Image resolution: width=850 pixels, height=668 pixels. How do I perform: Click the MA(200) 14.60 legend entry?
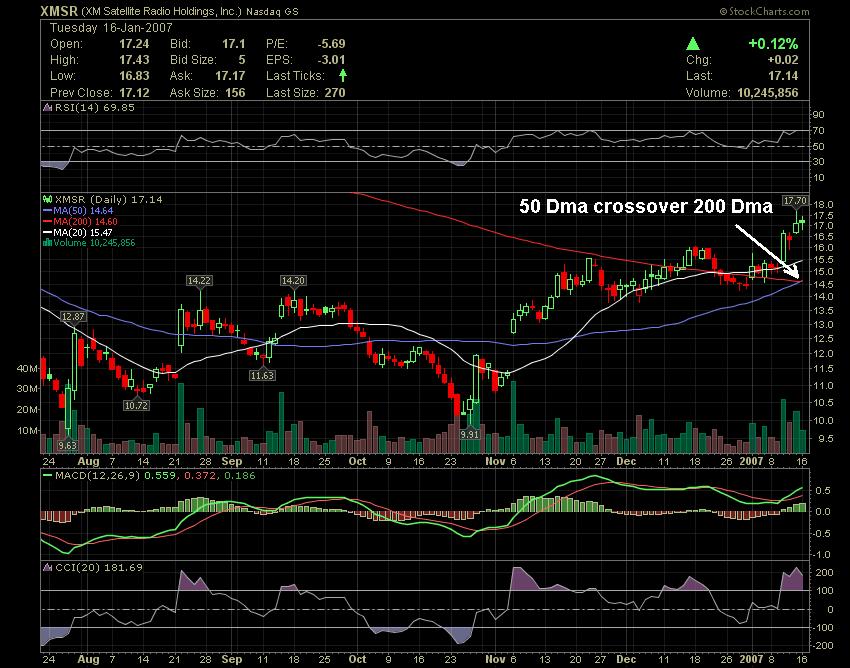[x=85, y=222]
